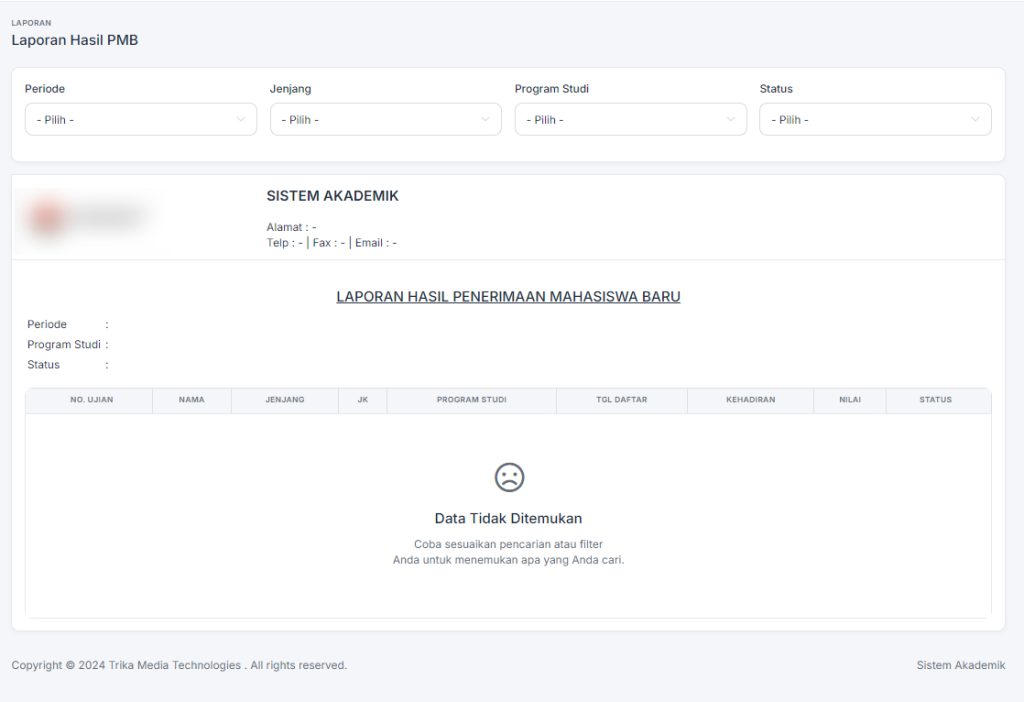The width and height of the screenshot is (1024, 702).
Task: Click the blurred institution logo
Action: click(87, 217)
